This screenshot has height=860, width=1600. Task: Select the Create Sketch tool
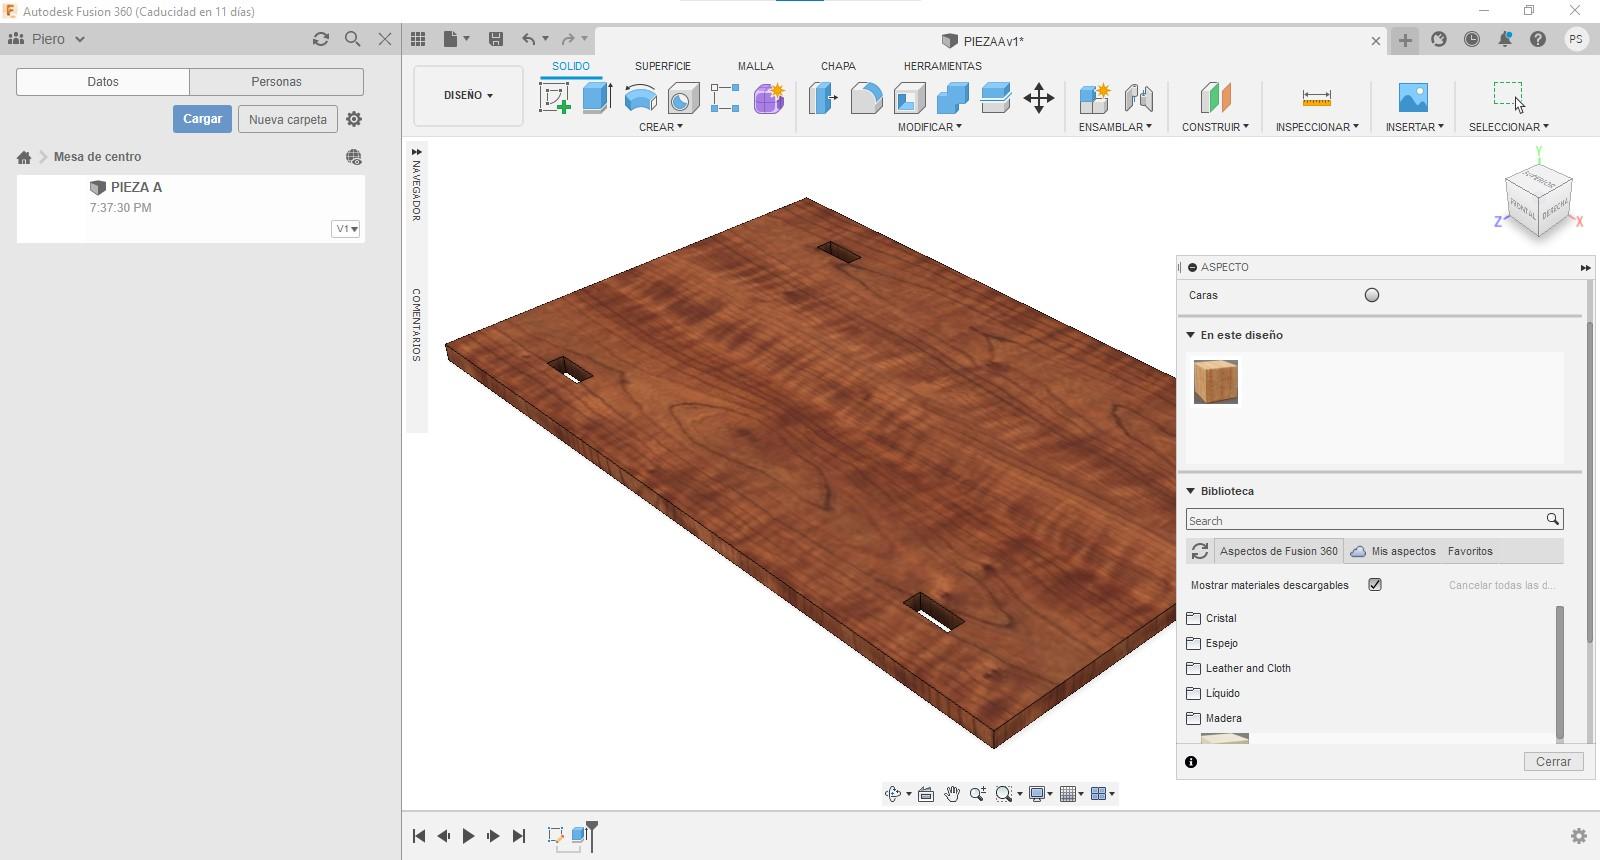(x=554, y=98)
